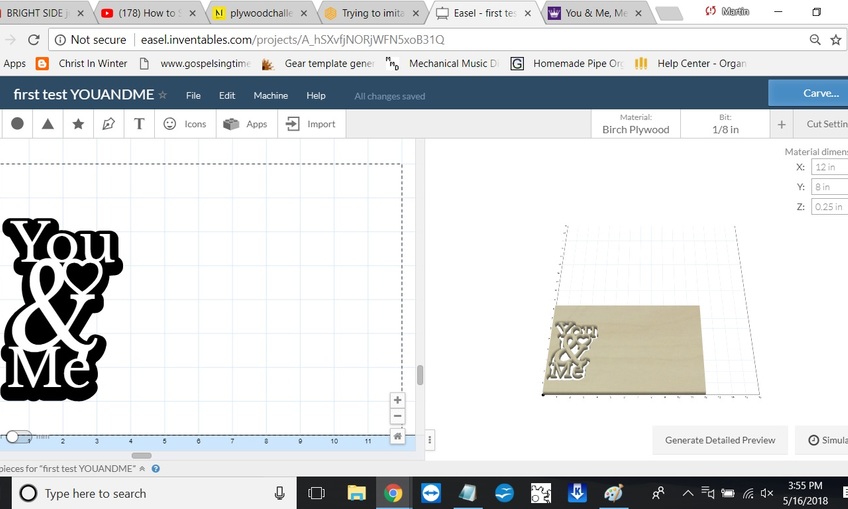The width and height of the screenshot is (848, 509).
Task: Toggle the inch/mm unit switch
Action: pos(17,437)
